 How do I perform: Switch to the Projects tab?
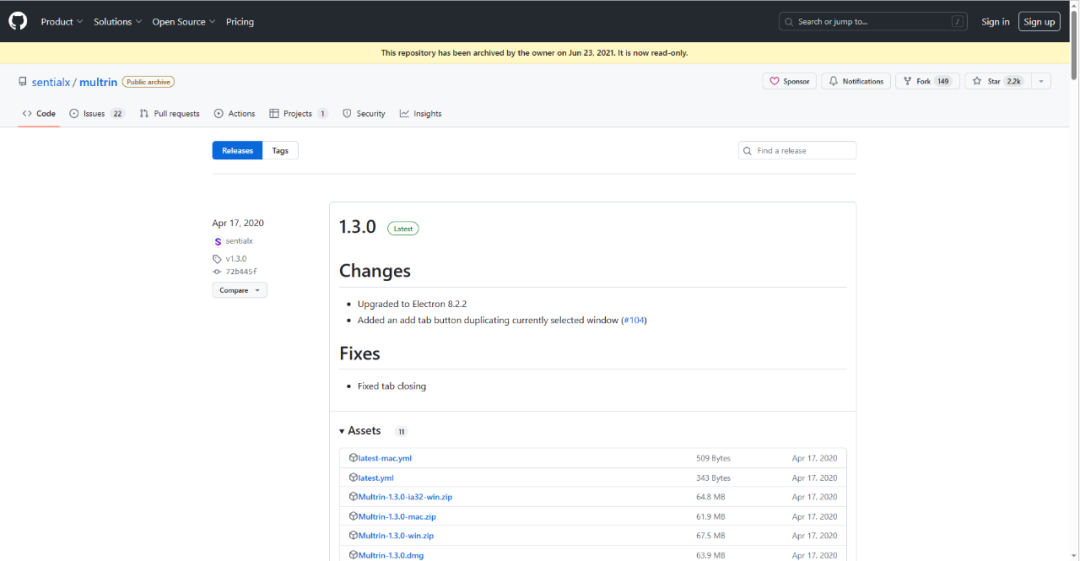pos(298,114)
